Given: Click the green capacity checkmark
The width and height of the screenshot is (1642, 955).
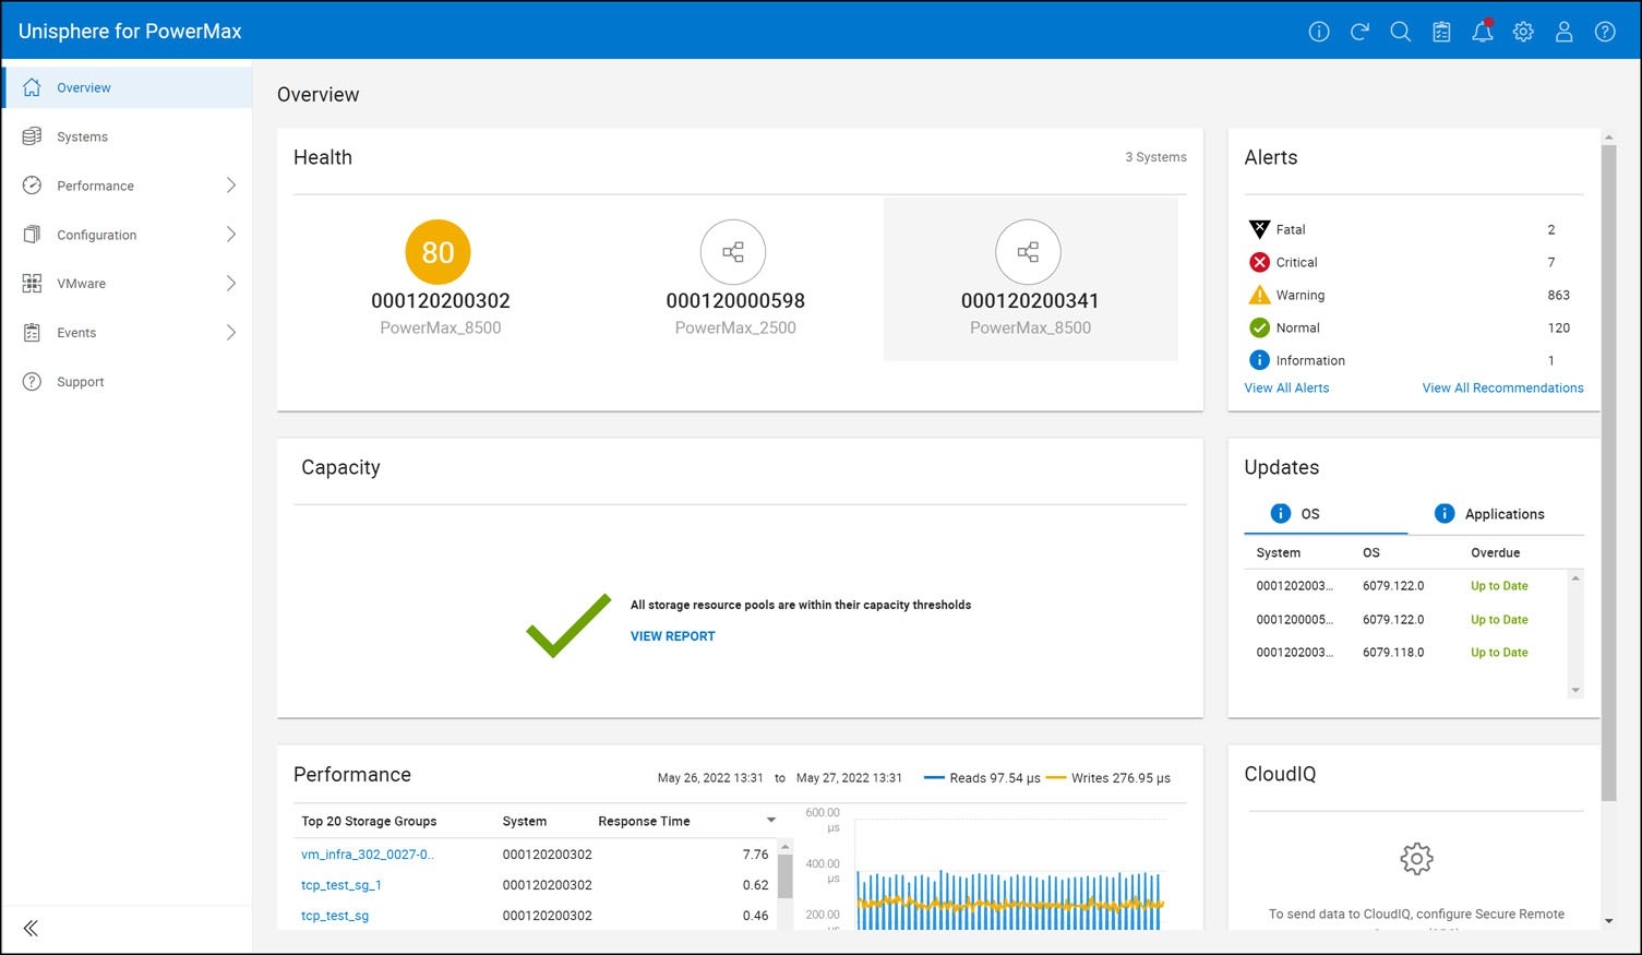Looking at the screenshot, I should click(568, 625).
